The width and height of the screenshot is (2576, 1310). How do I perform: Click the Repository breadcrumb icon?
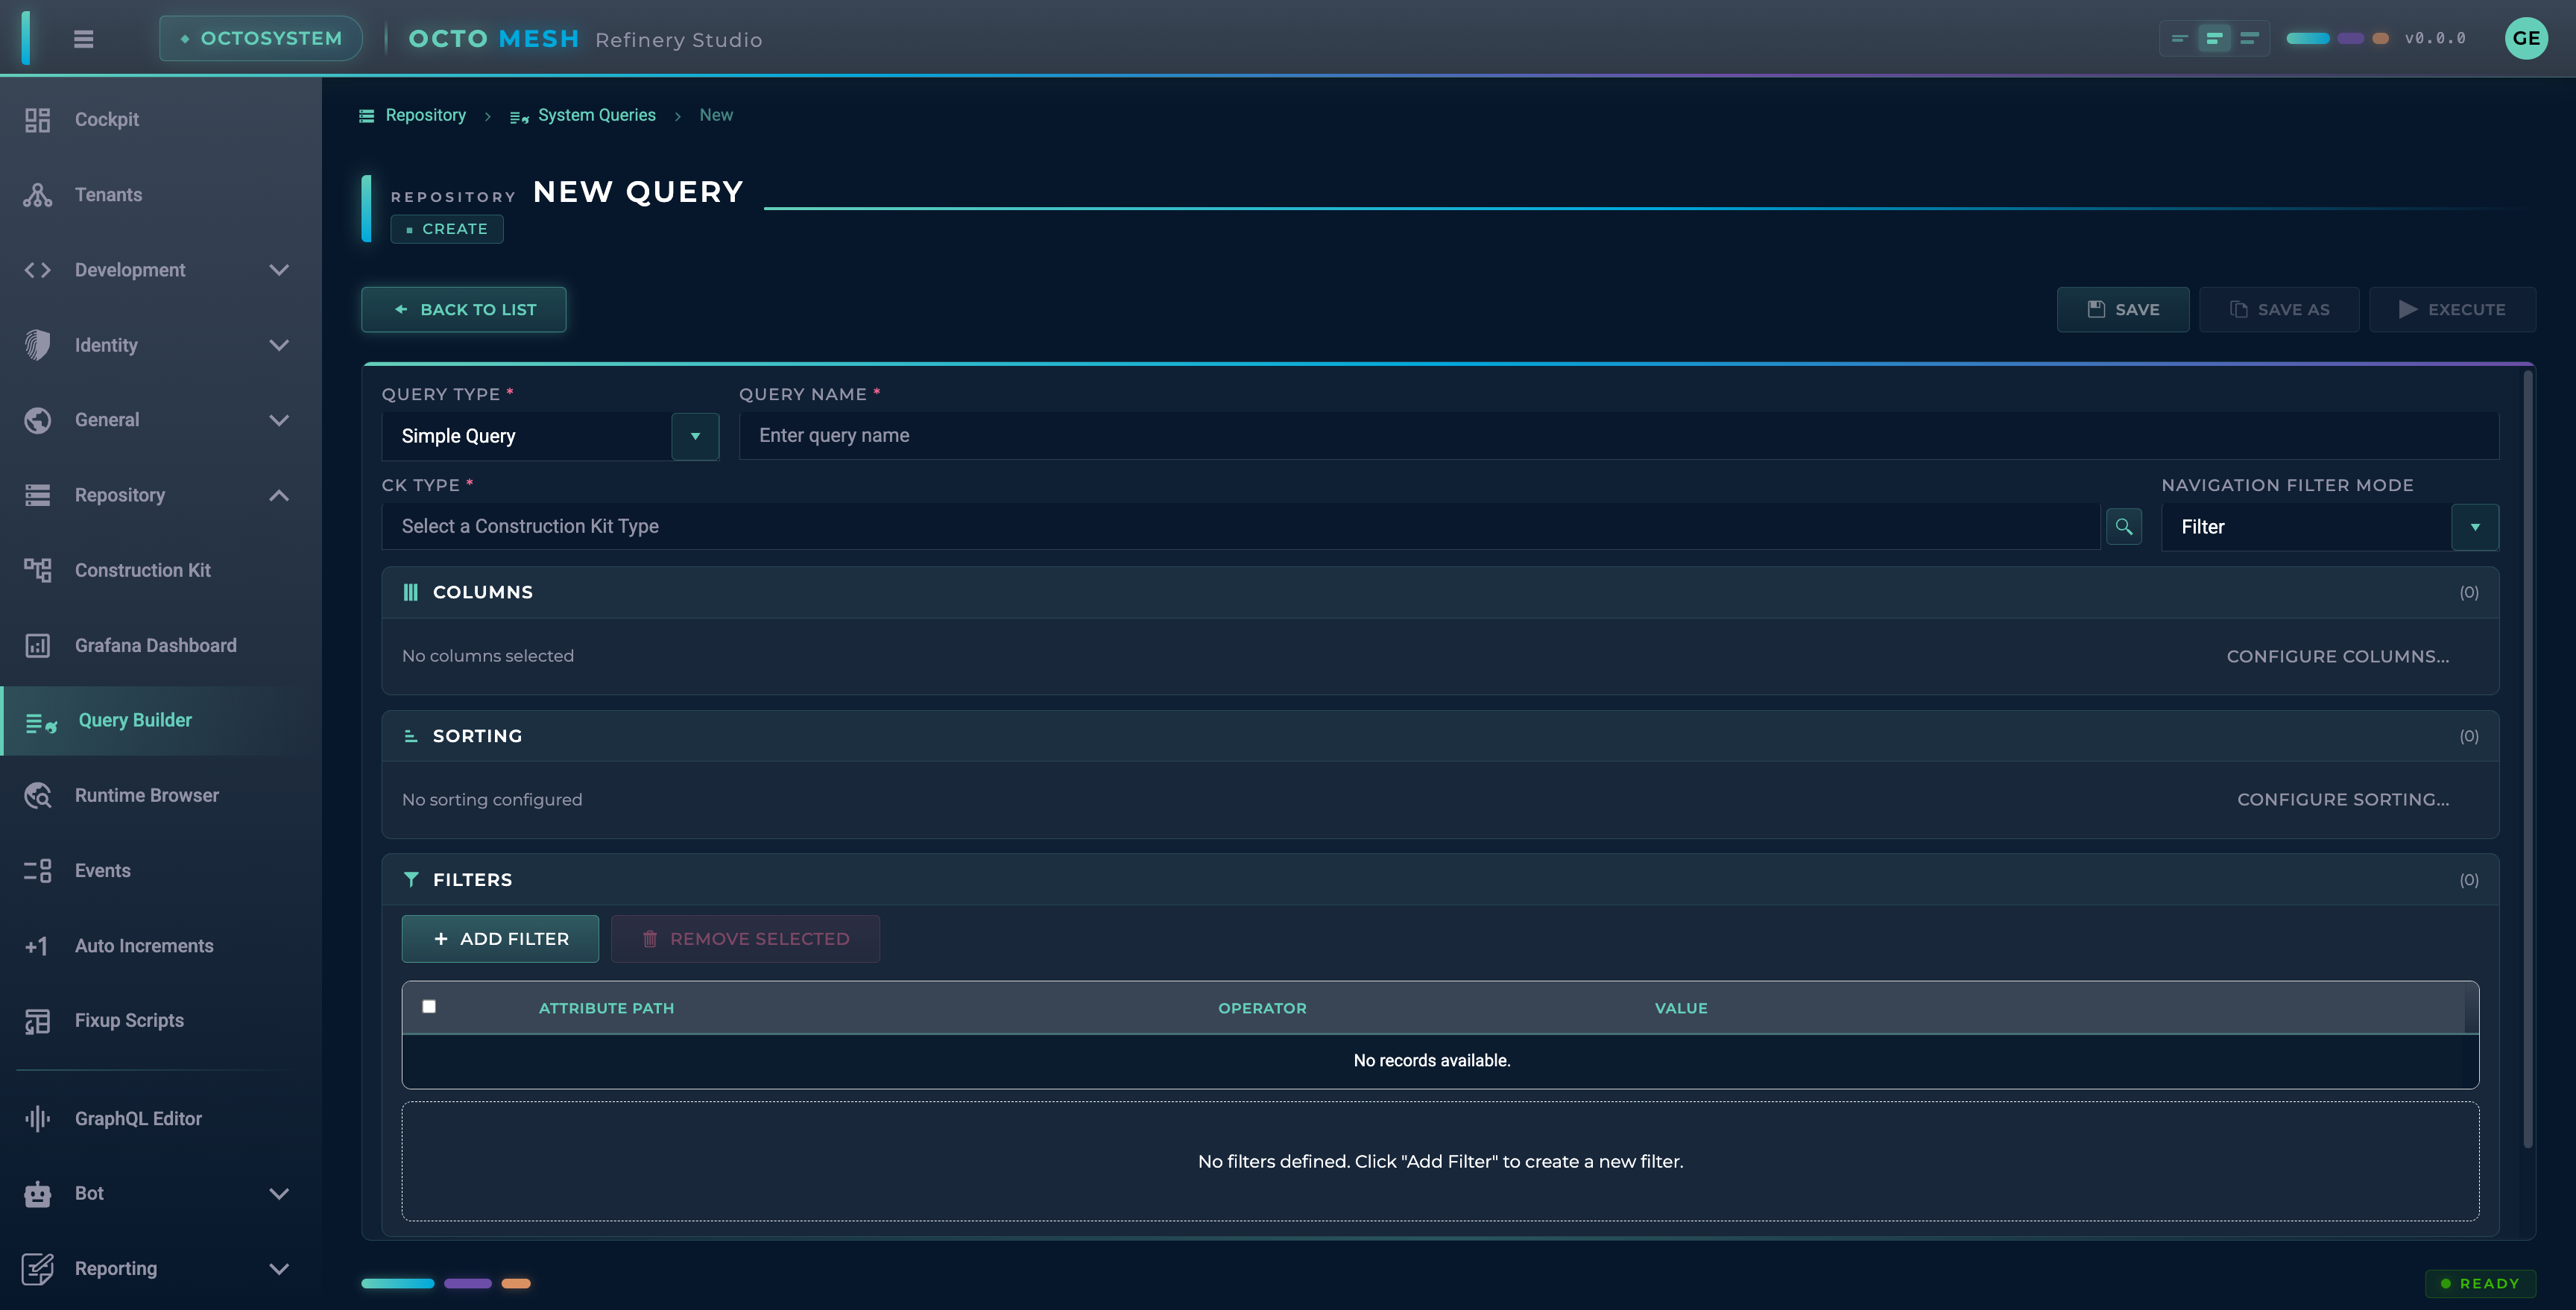367,116
